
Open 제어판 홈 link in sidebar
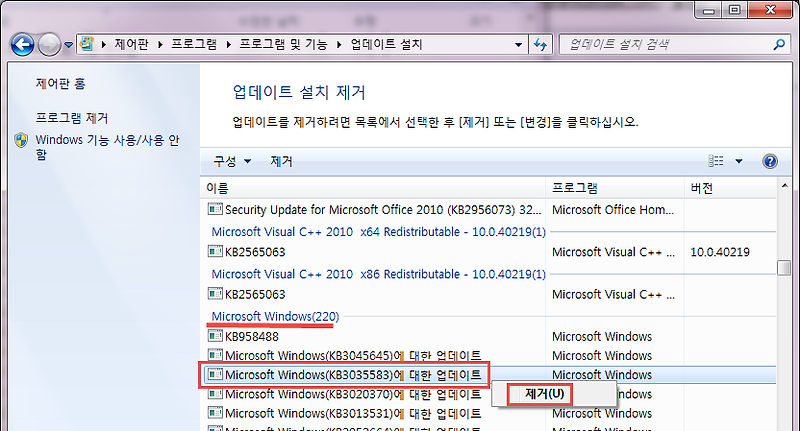click(60, 84)
